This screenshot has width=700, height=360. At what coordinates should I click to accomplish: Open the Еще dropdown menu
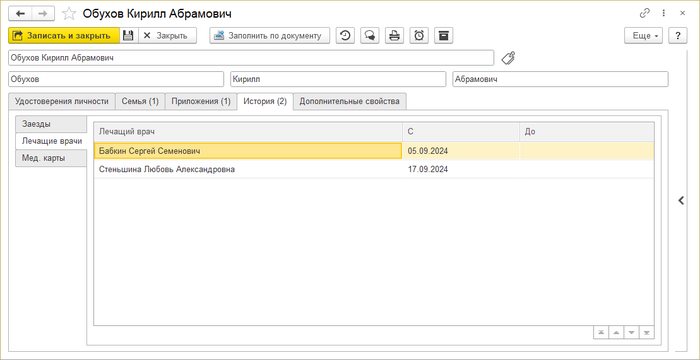click(x=643, y=36)
